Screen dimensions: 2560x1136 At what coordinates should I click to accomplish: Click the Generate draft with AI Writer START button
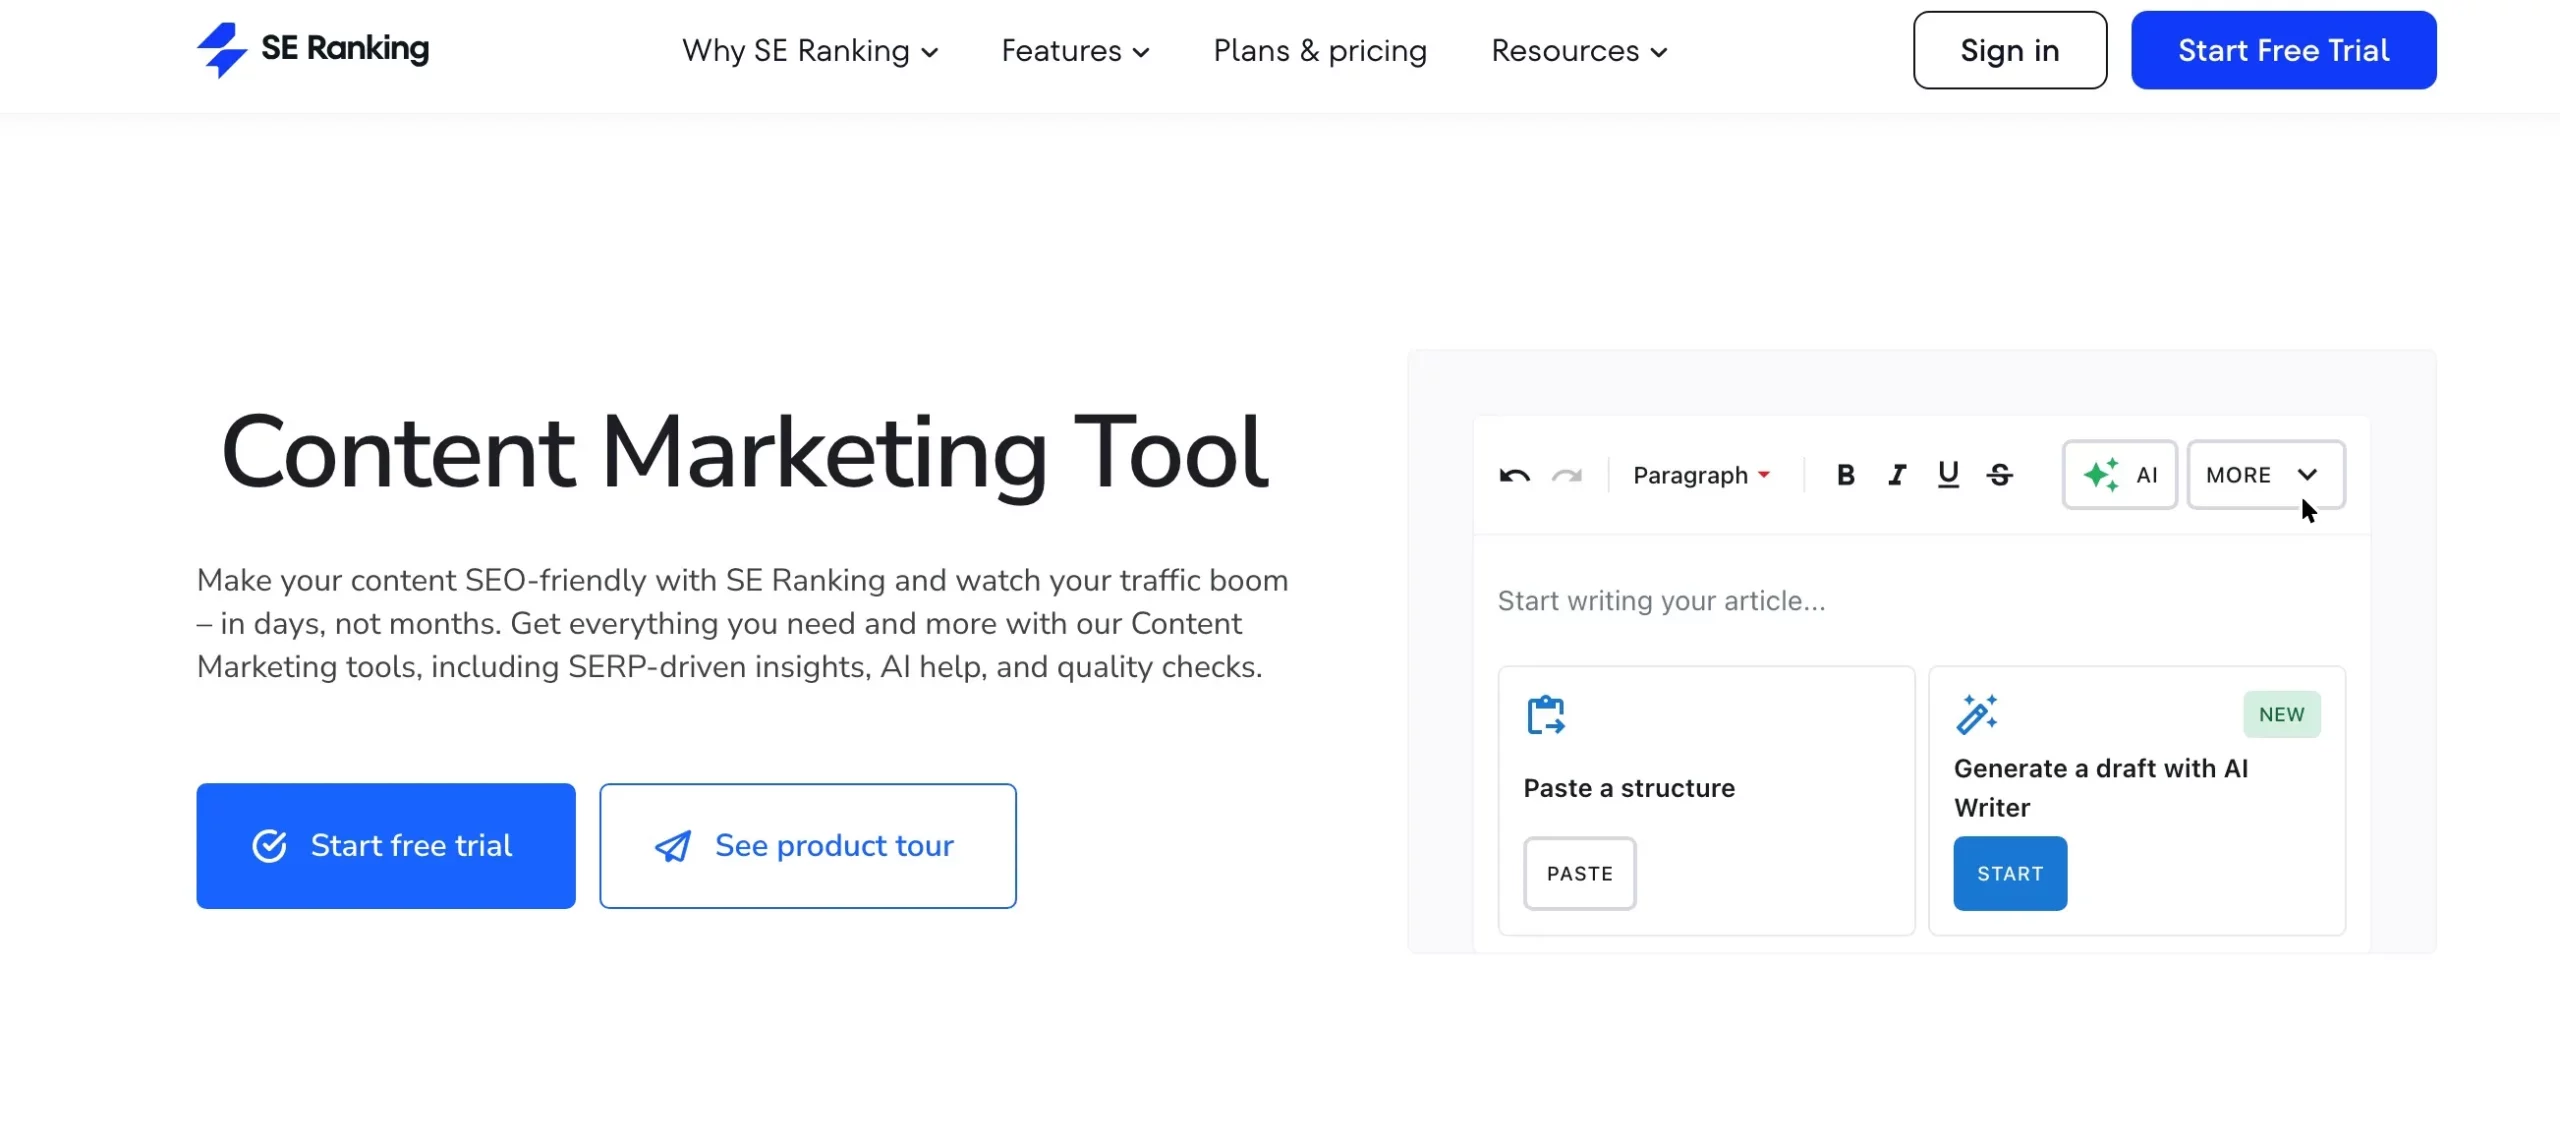(x=2011, y=873)
